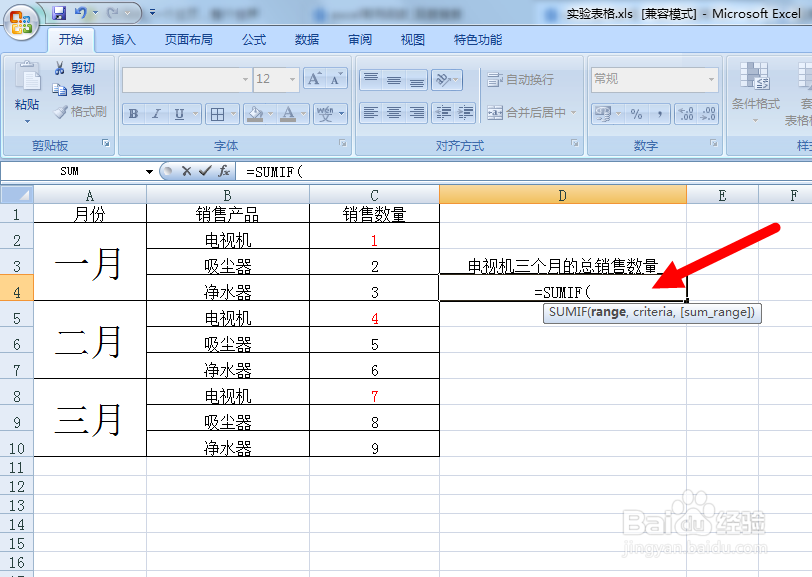This screenshot has height=577, width=812.
Task: Align text left
Action: 371,113
